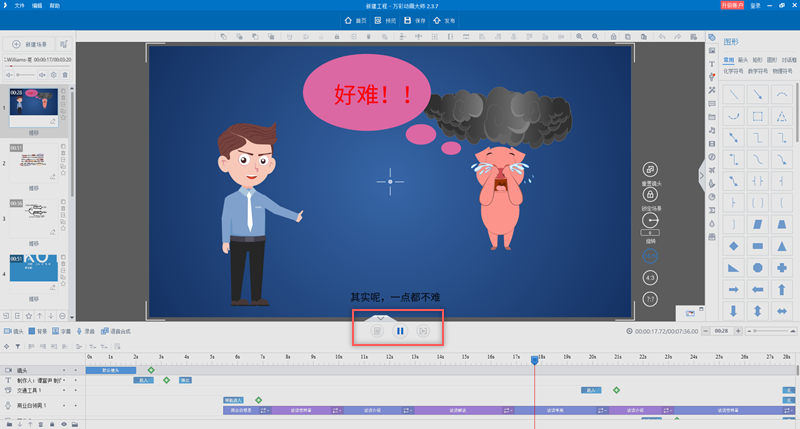Select the arrow line shape
Image resolution: width=800 pixels, height=429 pixels.
(758, 94)
